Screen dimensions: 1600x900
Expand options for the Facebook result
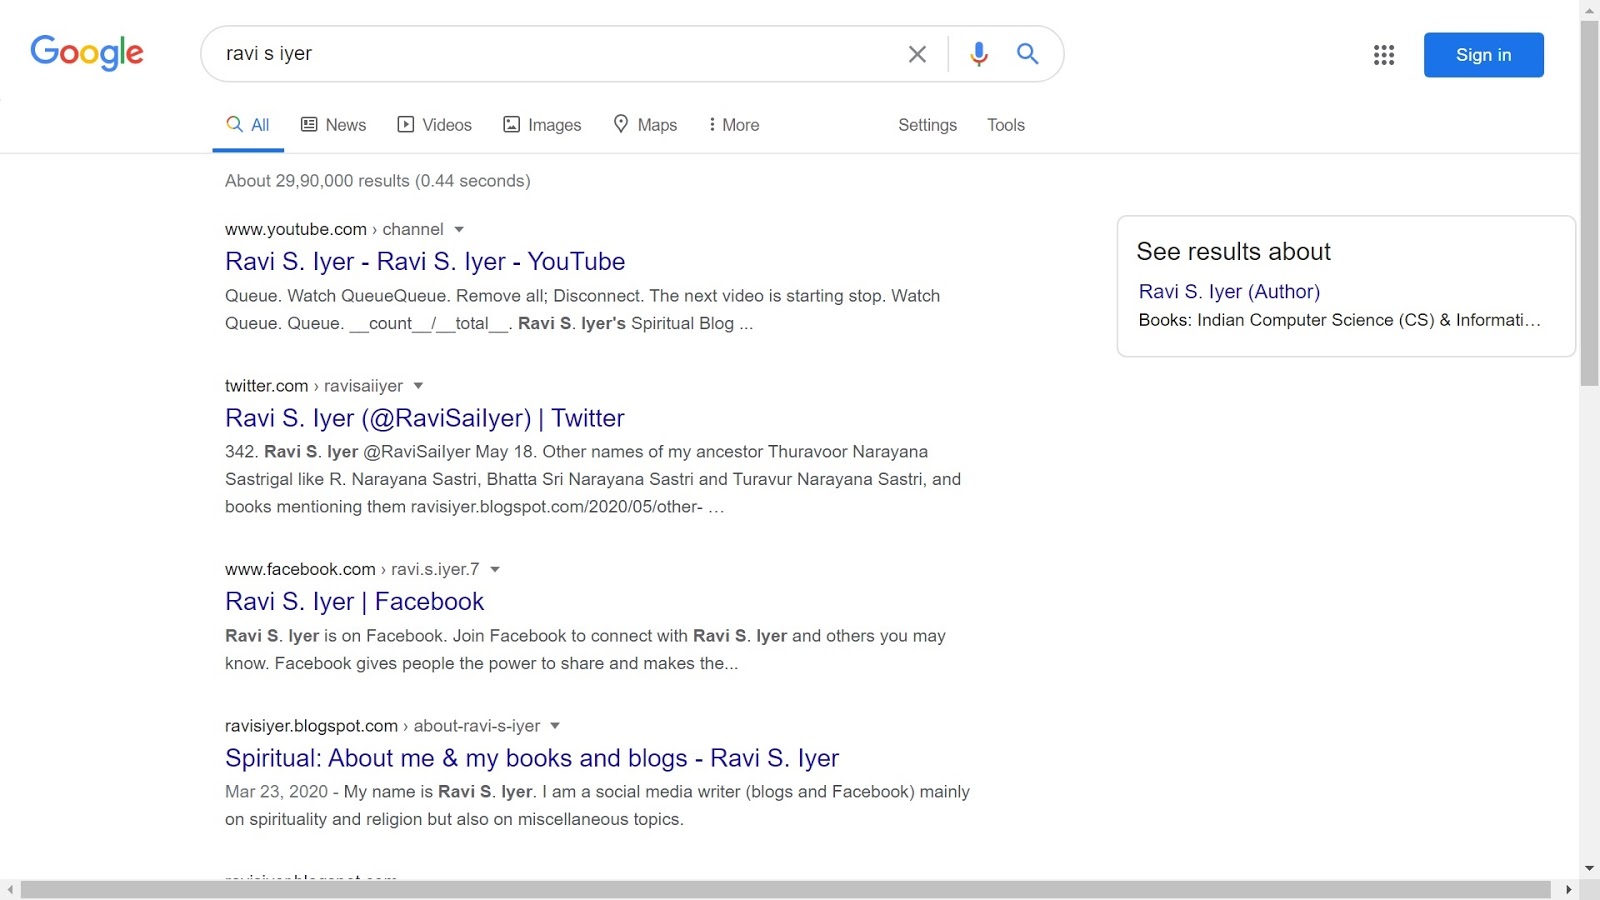495,569
